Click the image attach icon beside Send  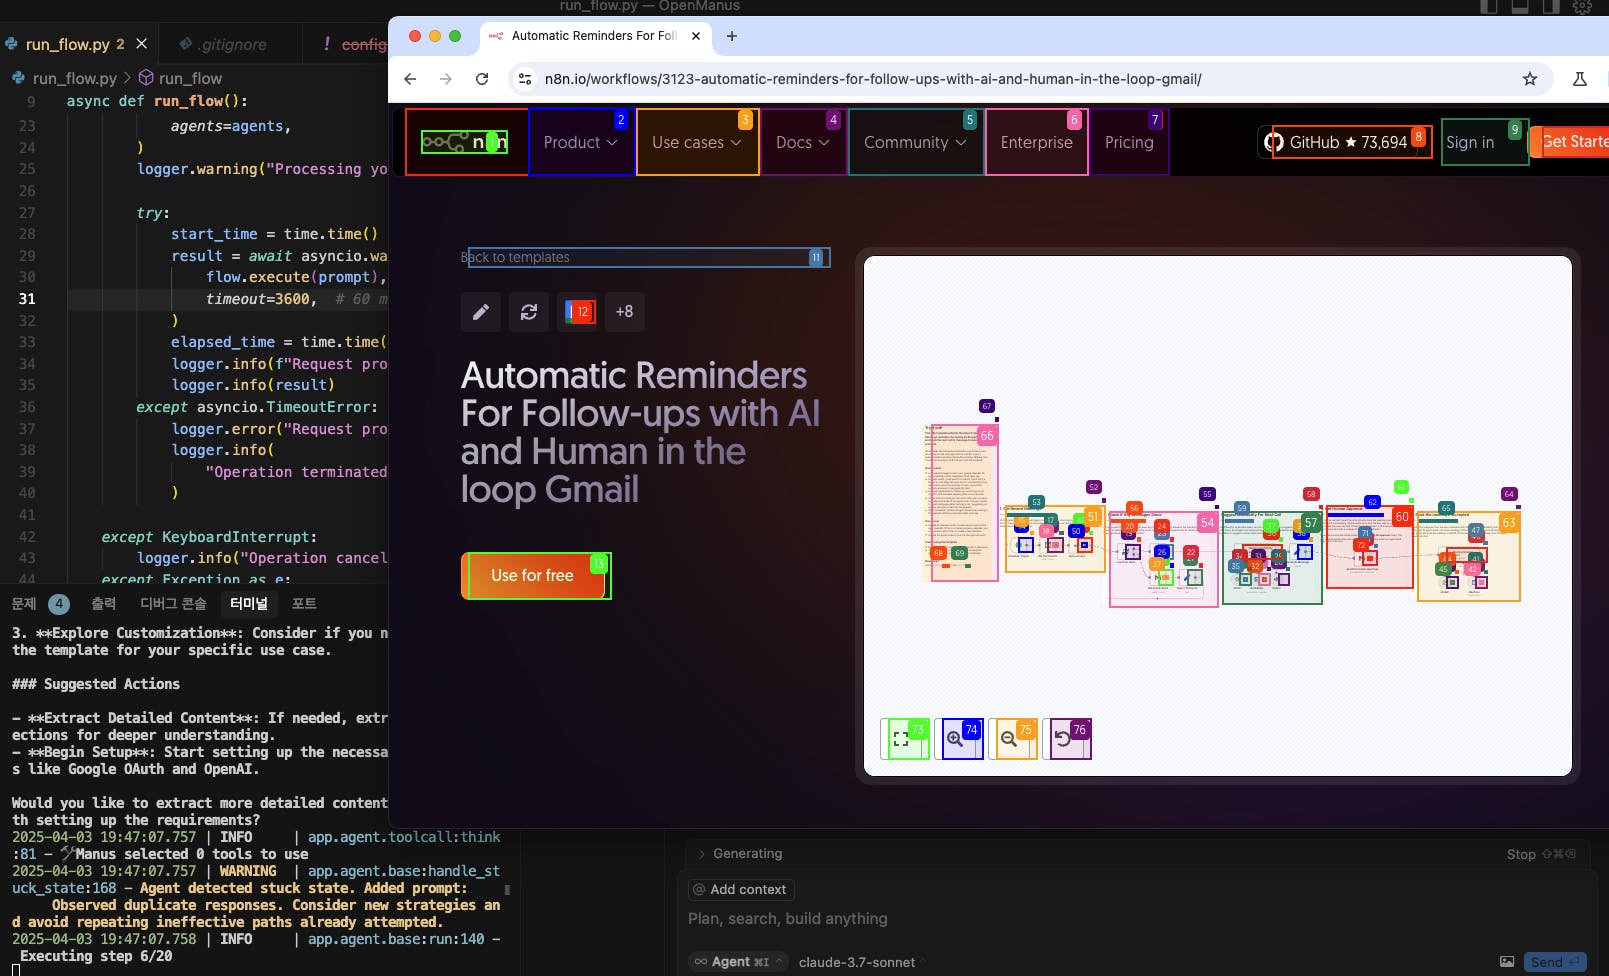1506,962
